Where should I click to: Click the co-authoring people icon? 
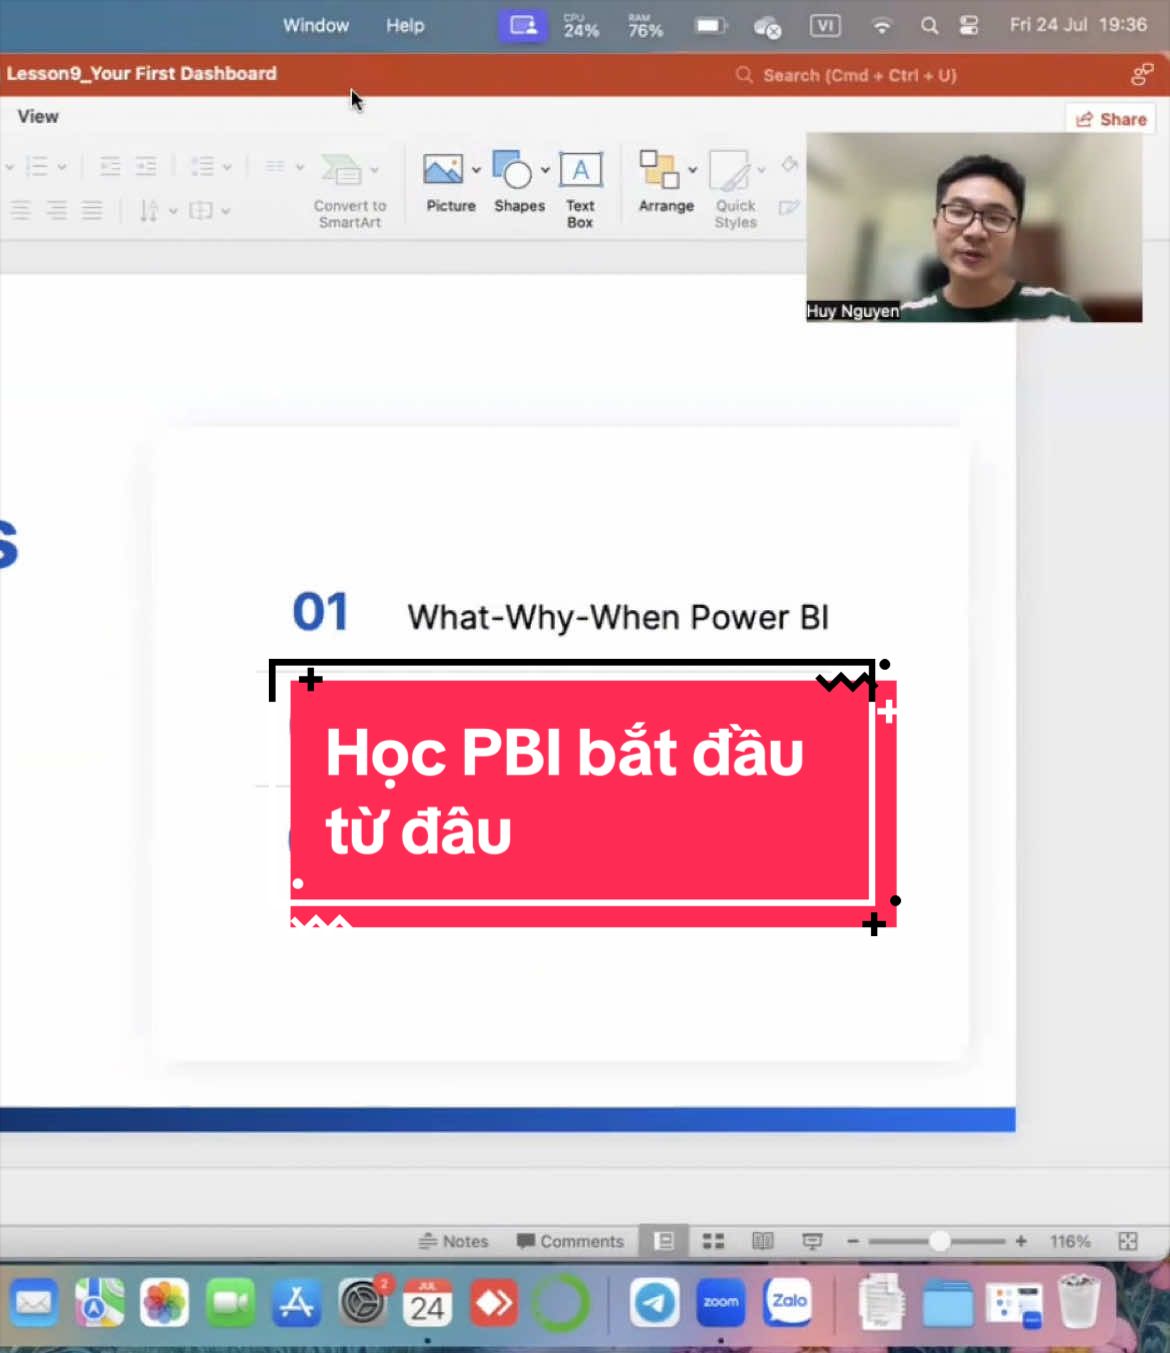(x=1142, y=74)
